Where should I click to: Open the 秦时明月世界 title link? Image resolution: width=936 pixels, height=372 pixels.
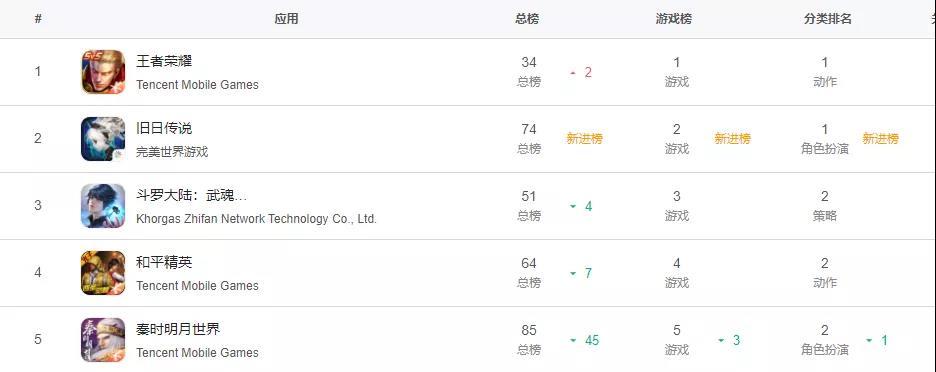(178, 329)
